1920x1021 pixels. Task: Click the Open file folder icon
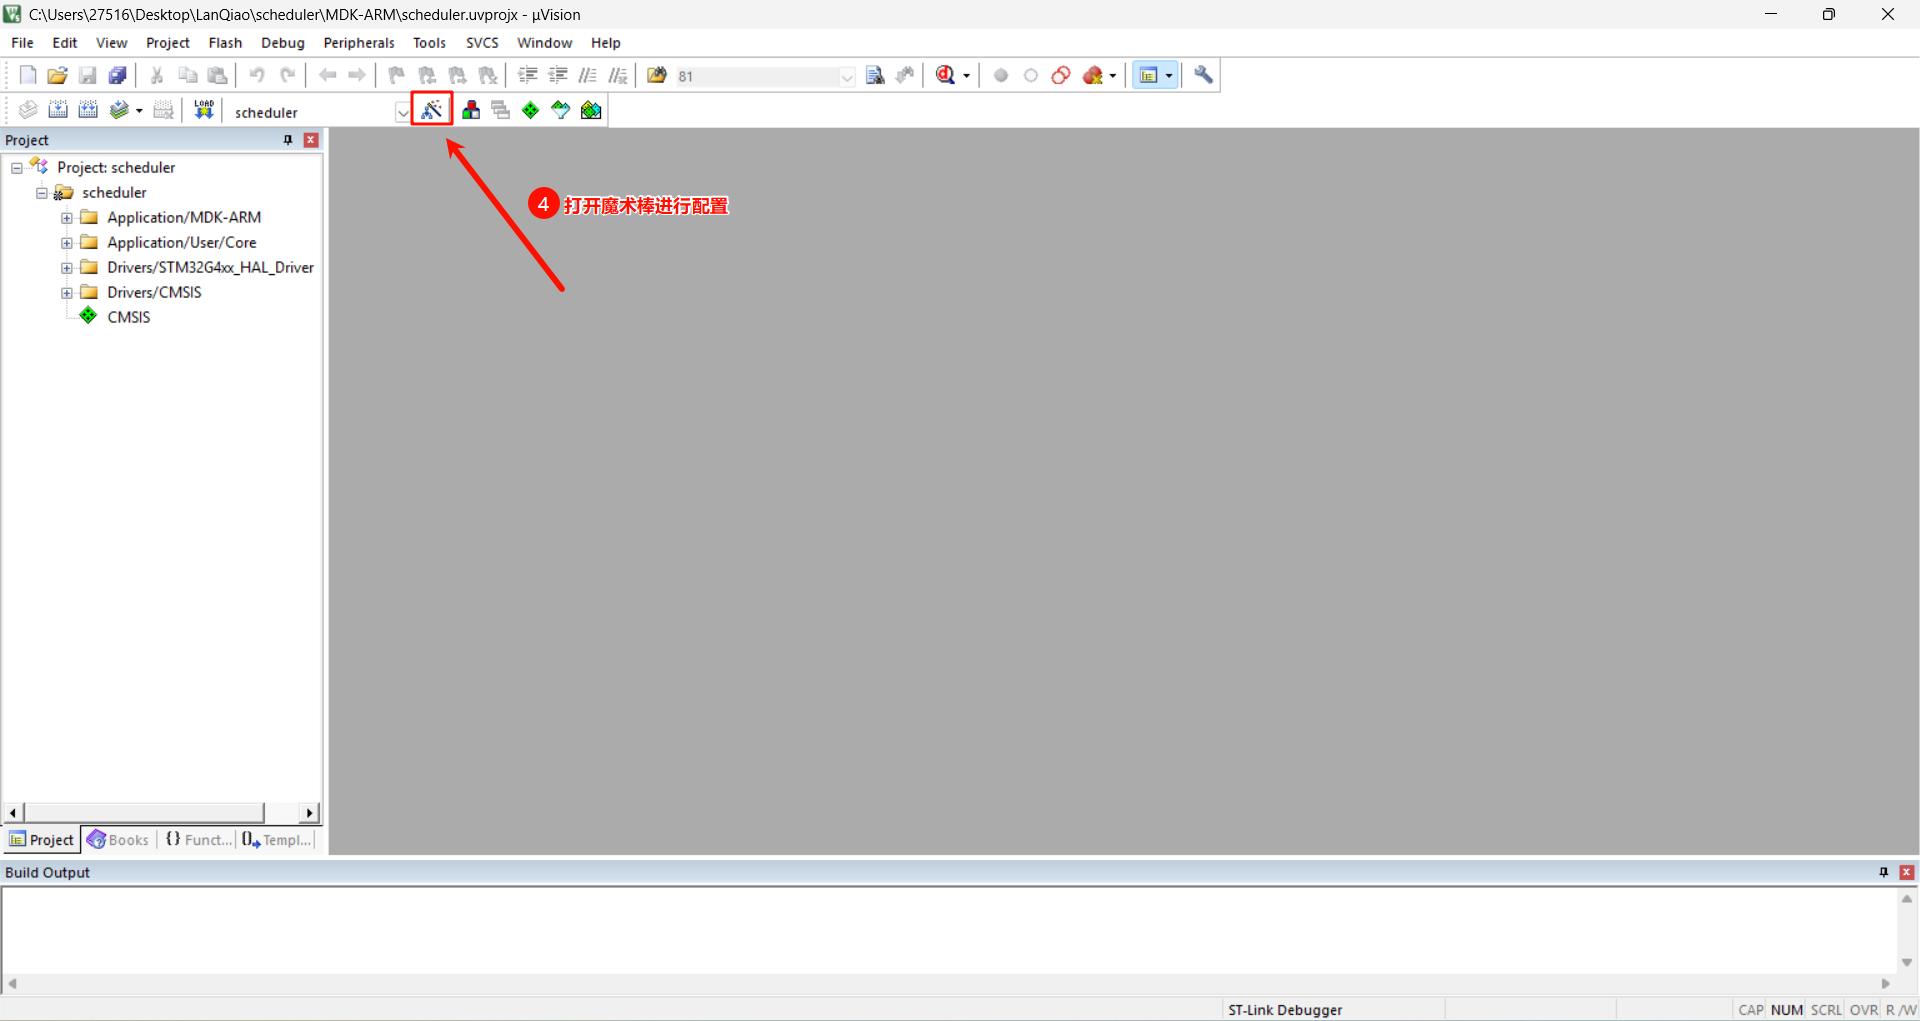[x=58, y=75]
